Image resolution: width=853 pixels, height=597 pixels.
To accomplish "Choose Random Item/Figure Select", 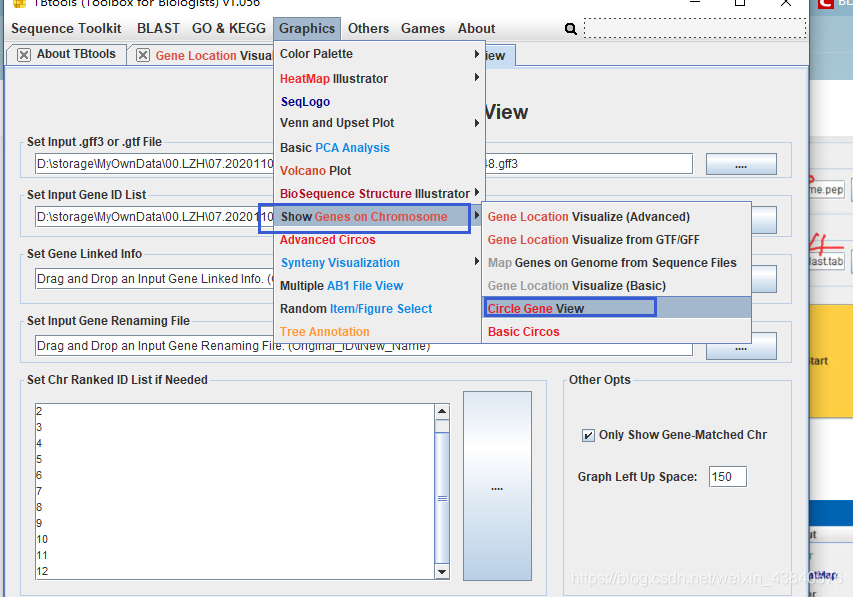I will (x=379, y=309).
